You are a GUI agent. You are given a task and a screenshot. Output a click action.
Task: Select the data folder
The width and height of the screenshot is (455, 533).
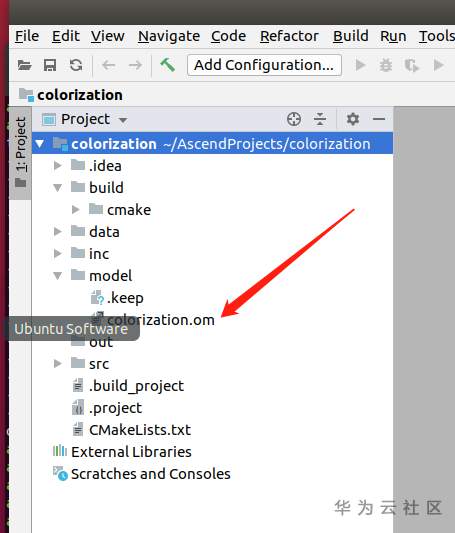click(95, 232)
